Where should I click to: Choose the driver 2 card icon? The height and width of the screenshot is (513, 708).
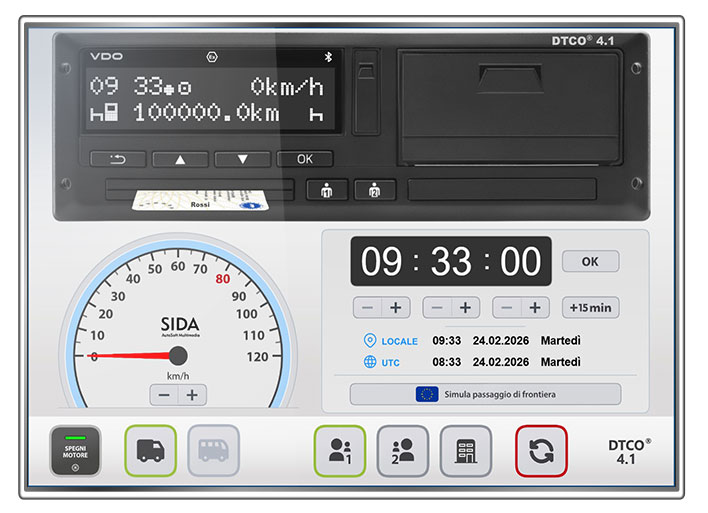pyautogui.click(x=403, y=450)
